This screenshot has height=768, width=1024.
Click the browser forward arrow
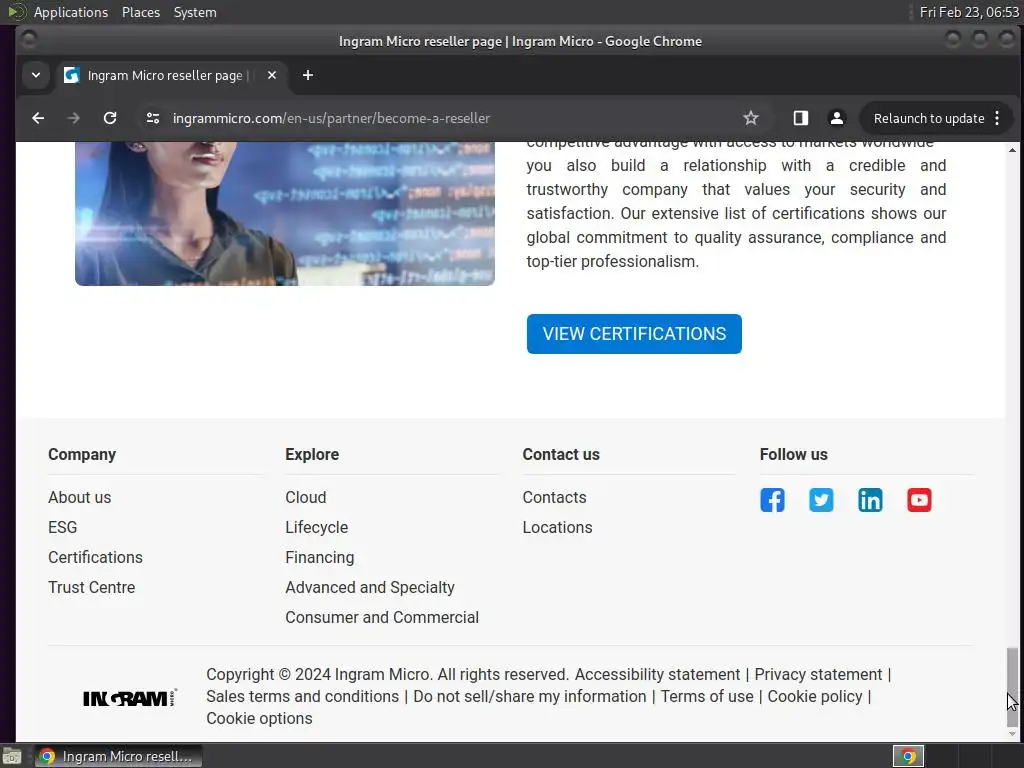coord(74,118)
